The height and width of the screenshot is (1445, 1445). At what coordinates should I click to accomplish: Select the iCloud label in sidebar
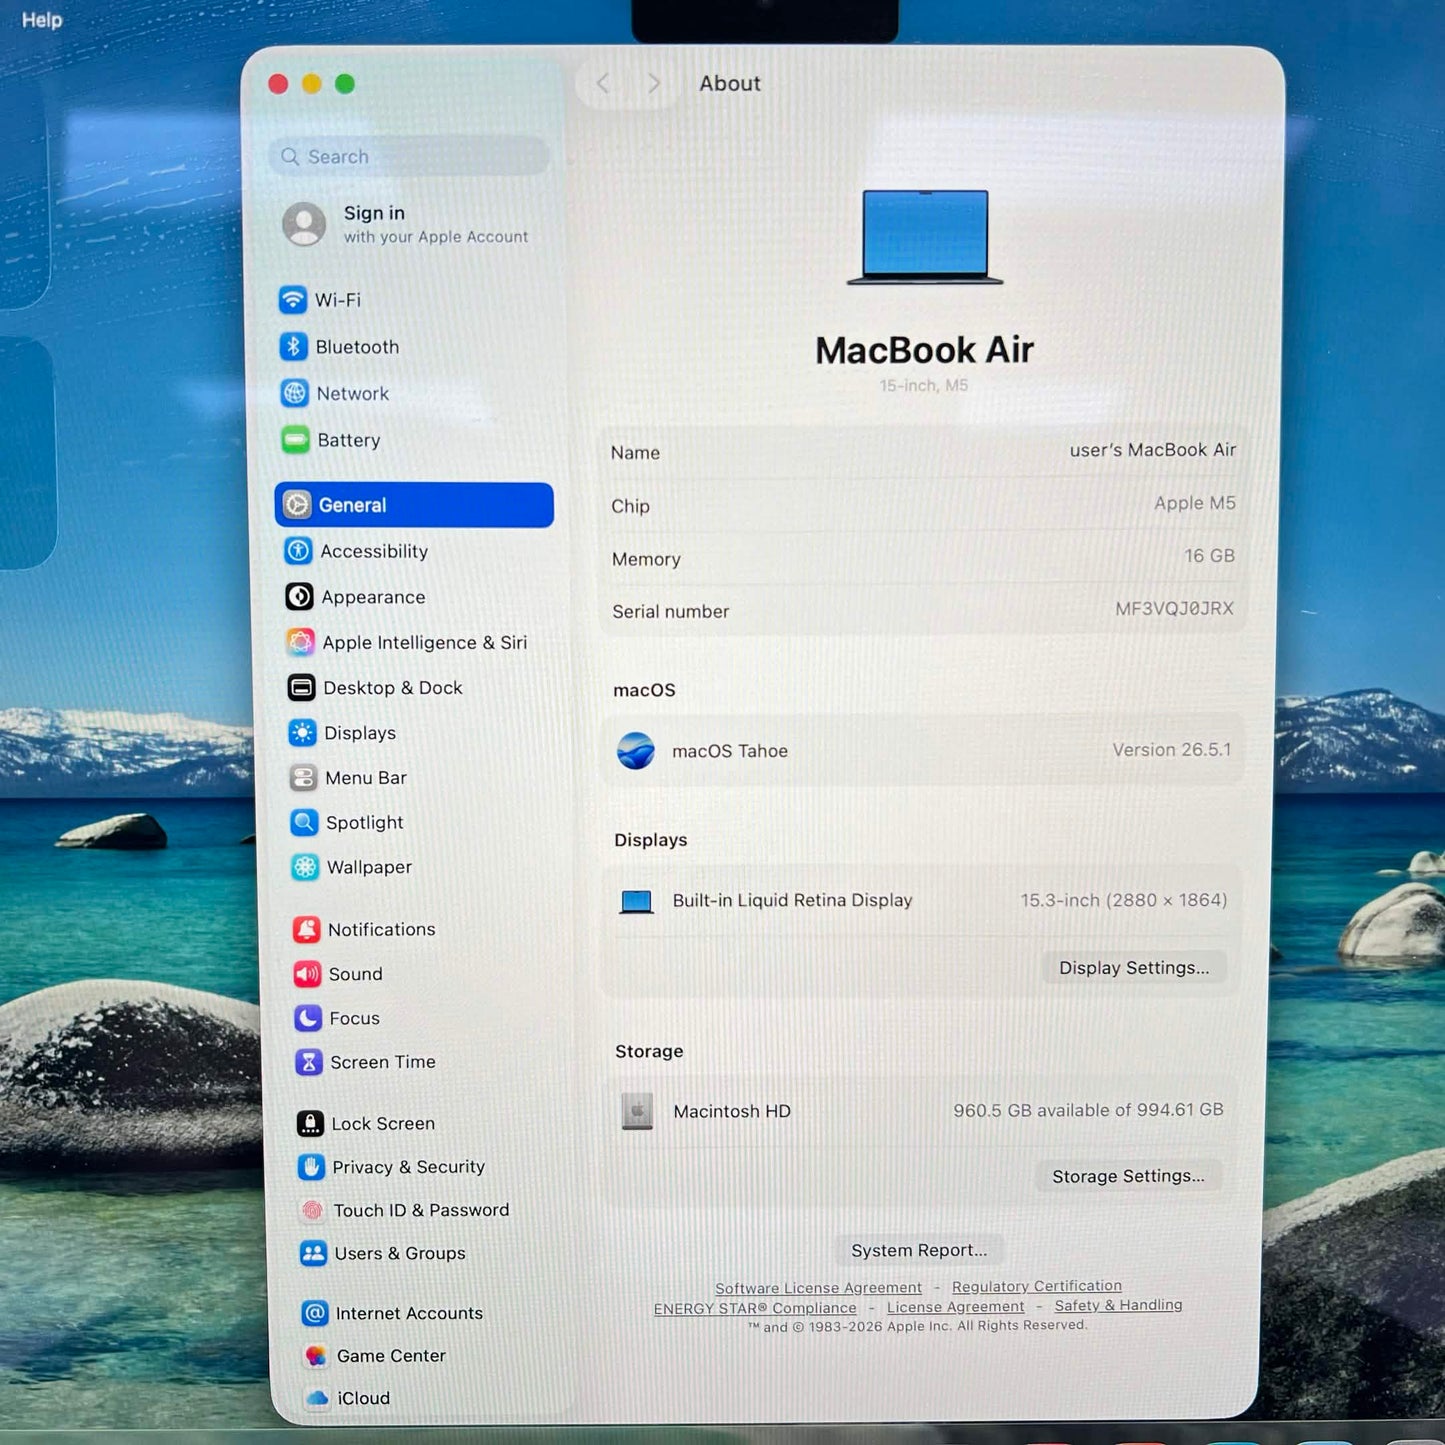tap(363, 1398)
